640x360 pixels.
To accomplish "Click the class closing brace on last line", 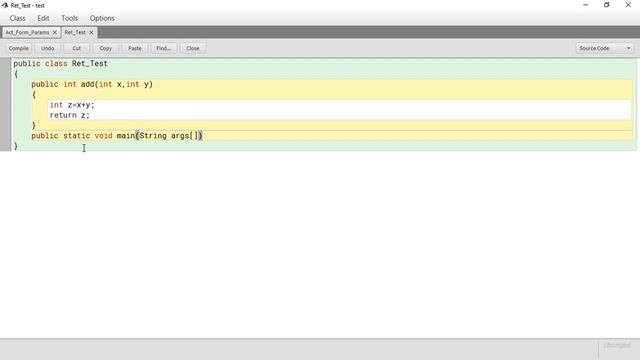I will 16,146.
